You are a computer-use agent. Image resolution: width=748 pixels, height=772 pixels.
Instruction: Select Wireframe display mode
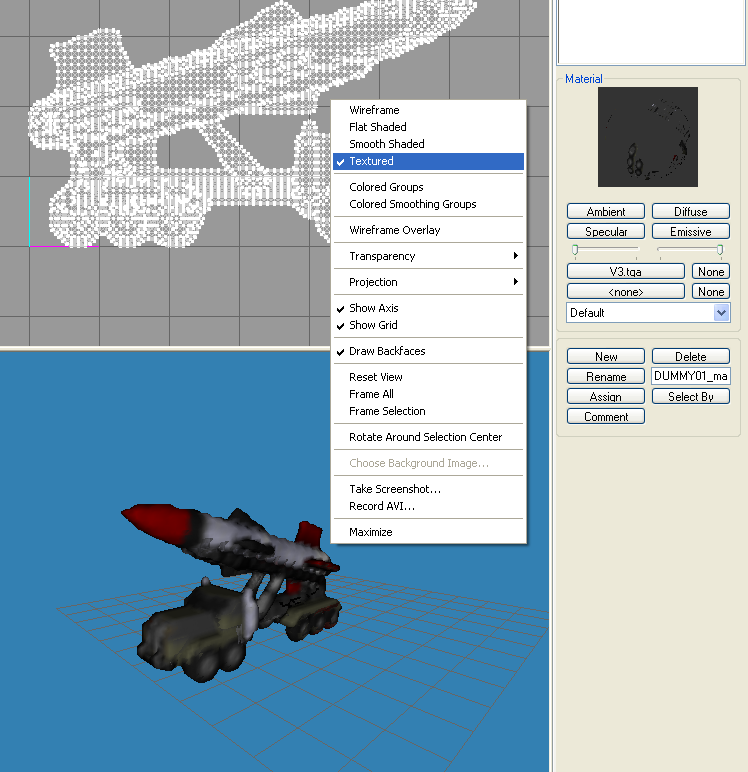click(428, 110)
